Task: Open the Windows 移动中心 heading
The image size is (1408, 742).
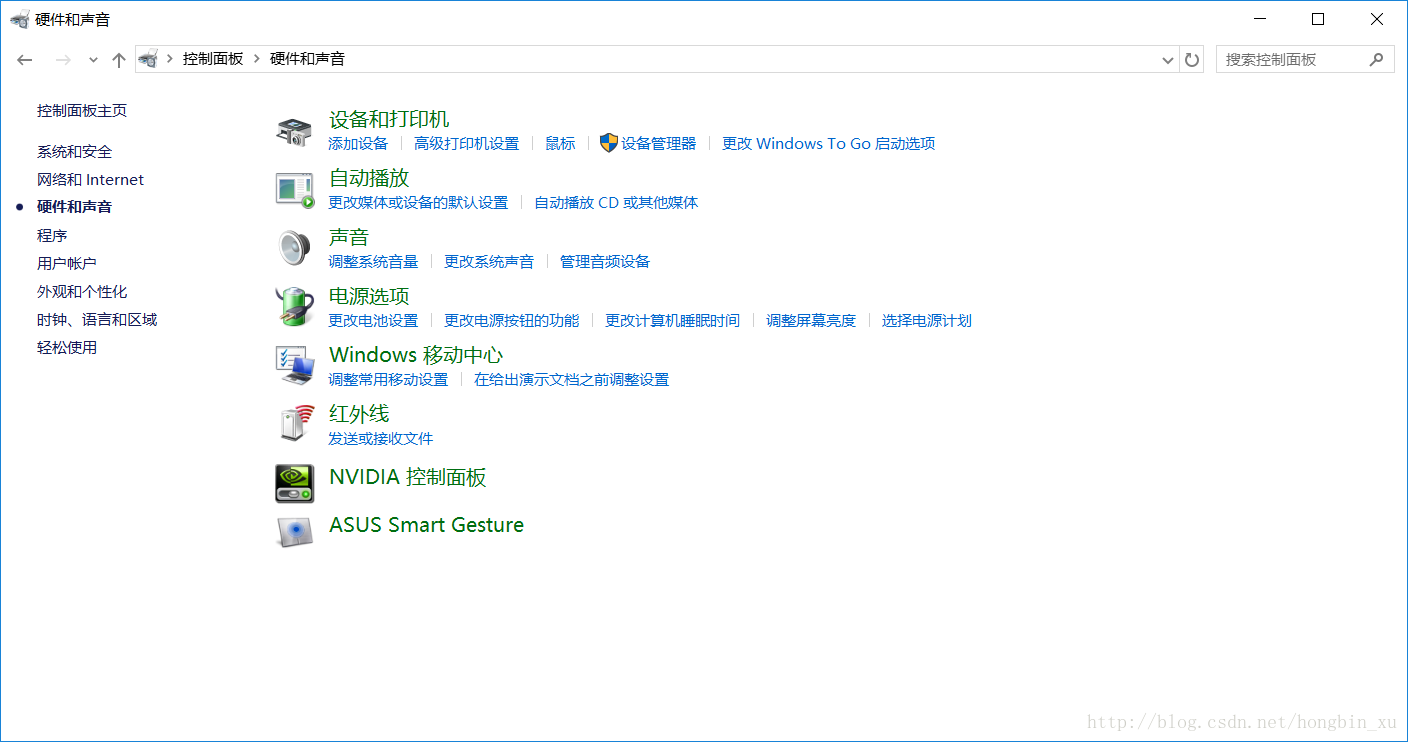Action: point(416,356)
